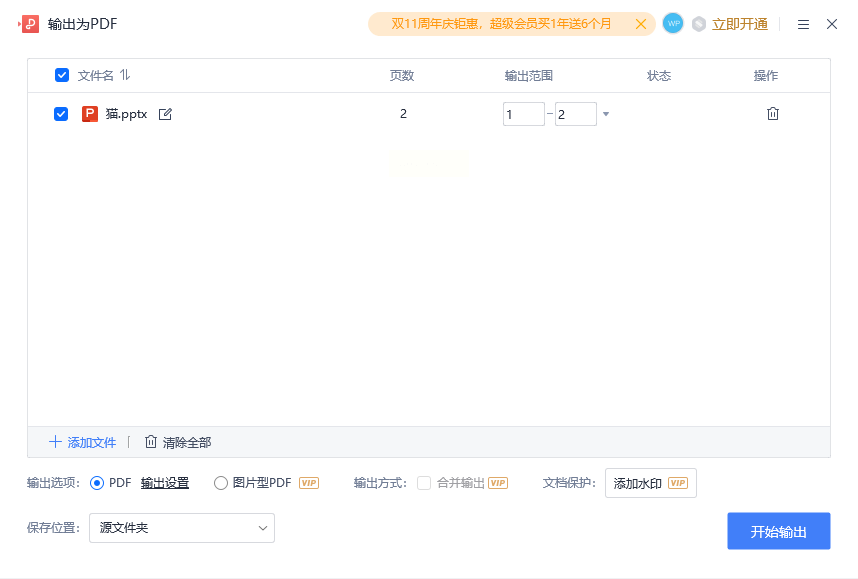The height and width of the screenshot is (579, 858).
Task: Click the rename icon next to 猫.pptx
Action: [165, 114]
